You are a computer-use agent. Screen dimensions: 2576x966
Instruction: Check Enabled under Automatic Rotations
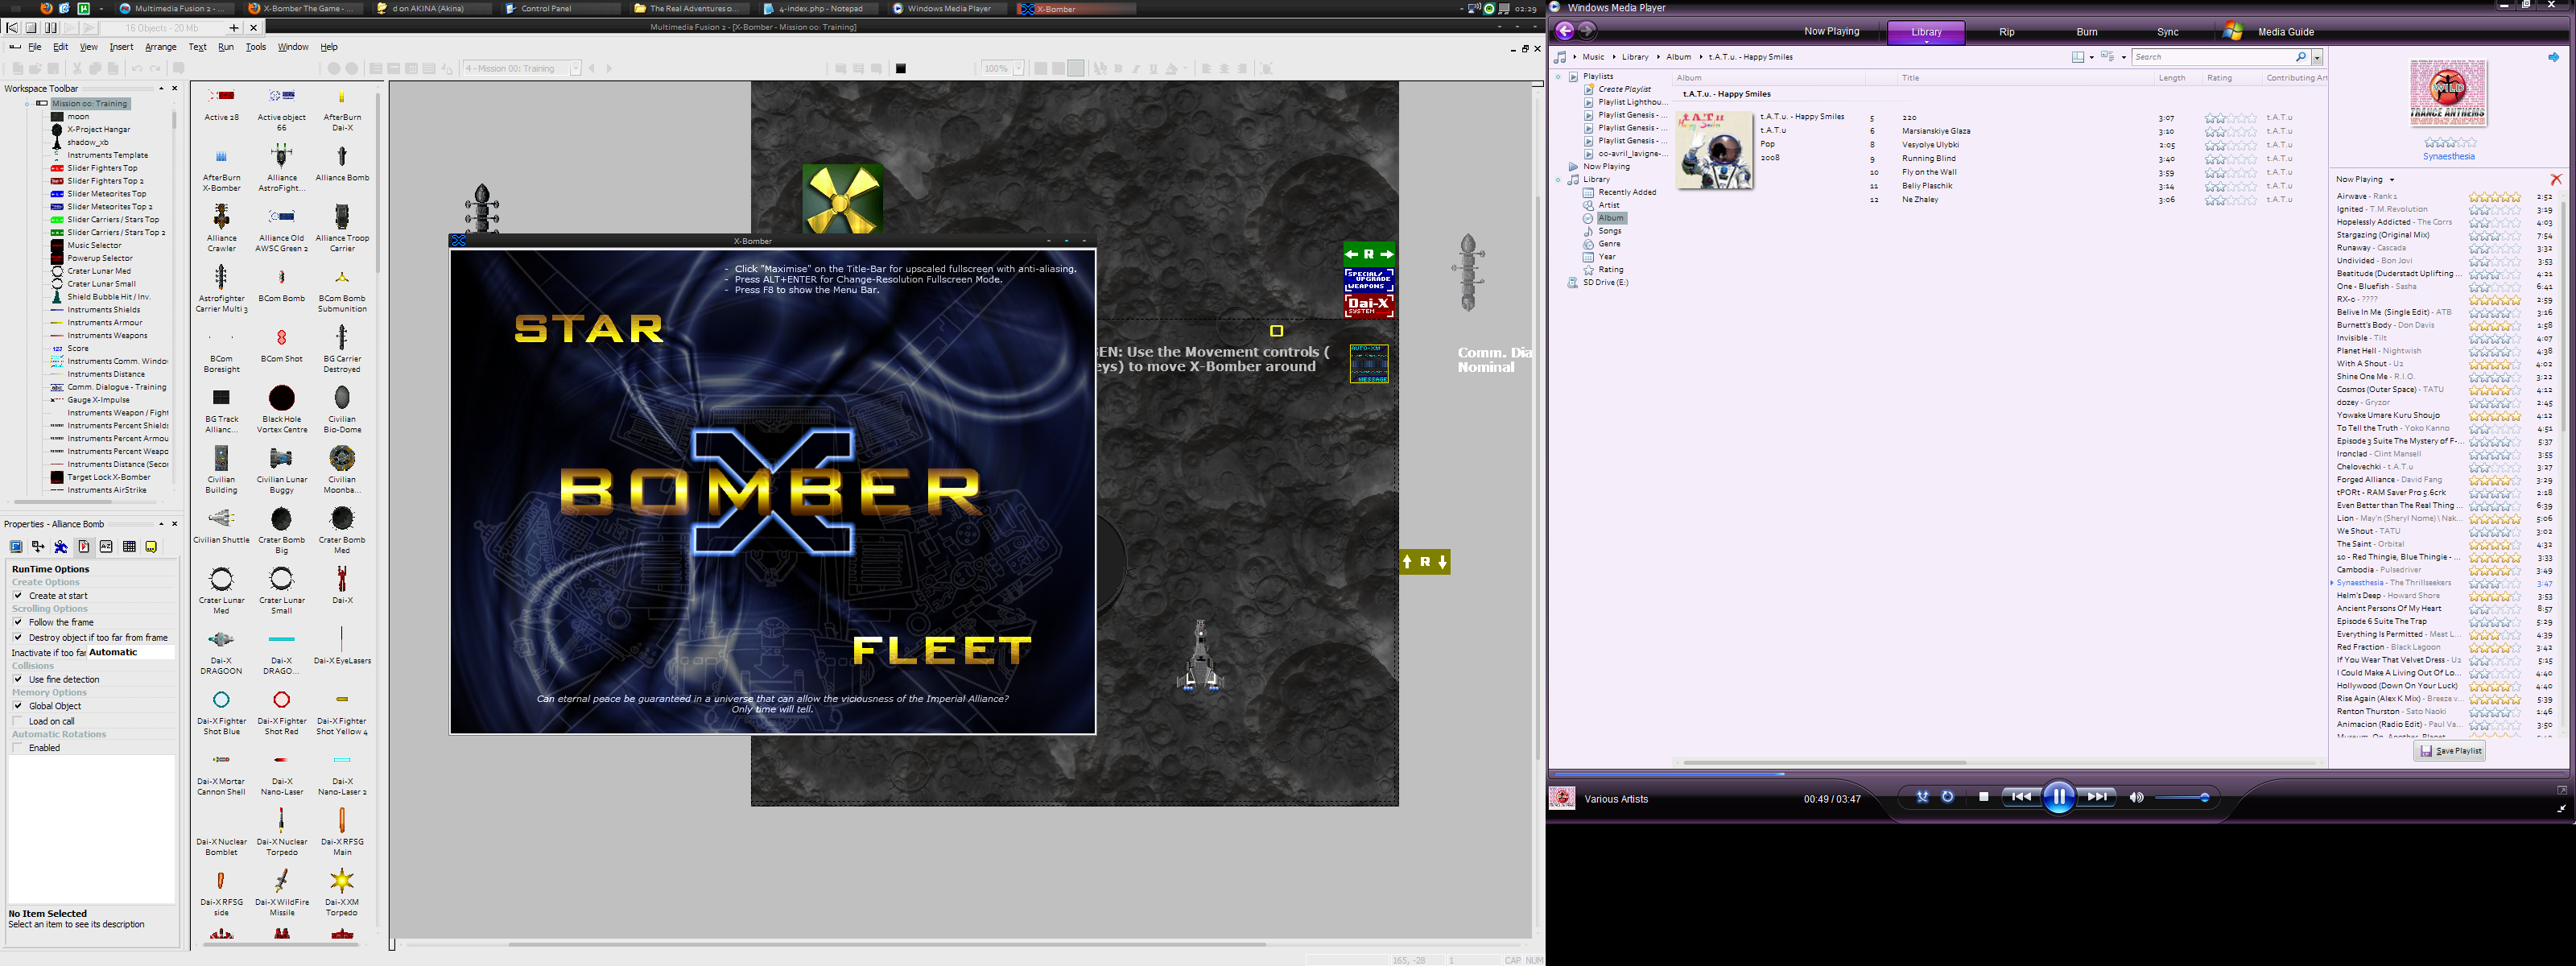click(x=18, y=748)
